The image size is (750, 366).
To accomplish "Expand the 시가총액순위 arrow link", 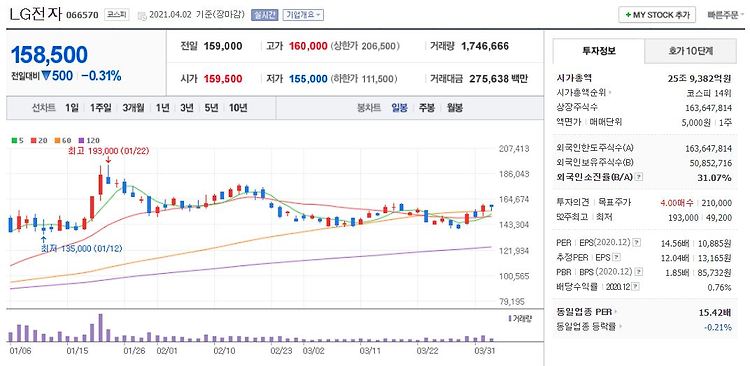I will click(x=610, y=93).
